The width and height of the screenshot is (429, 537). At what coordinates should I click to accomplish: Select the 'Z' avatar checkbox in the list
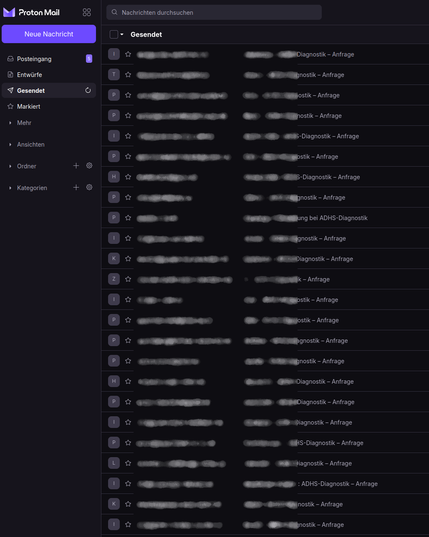tap(114, 279)
